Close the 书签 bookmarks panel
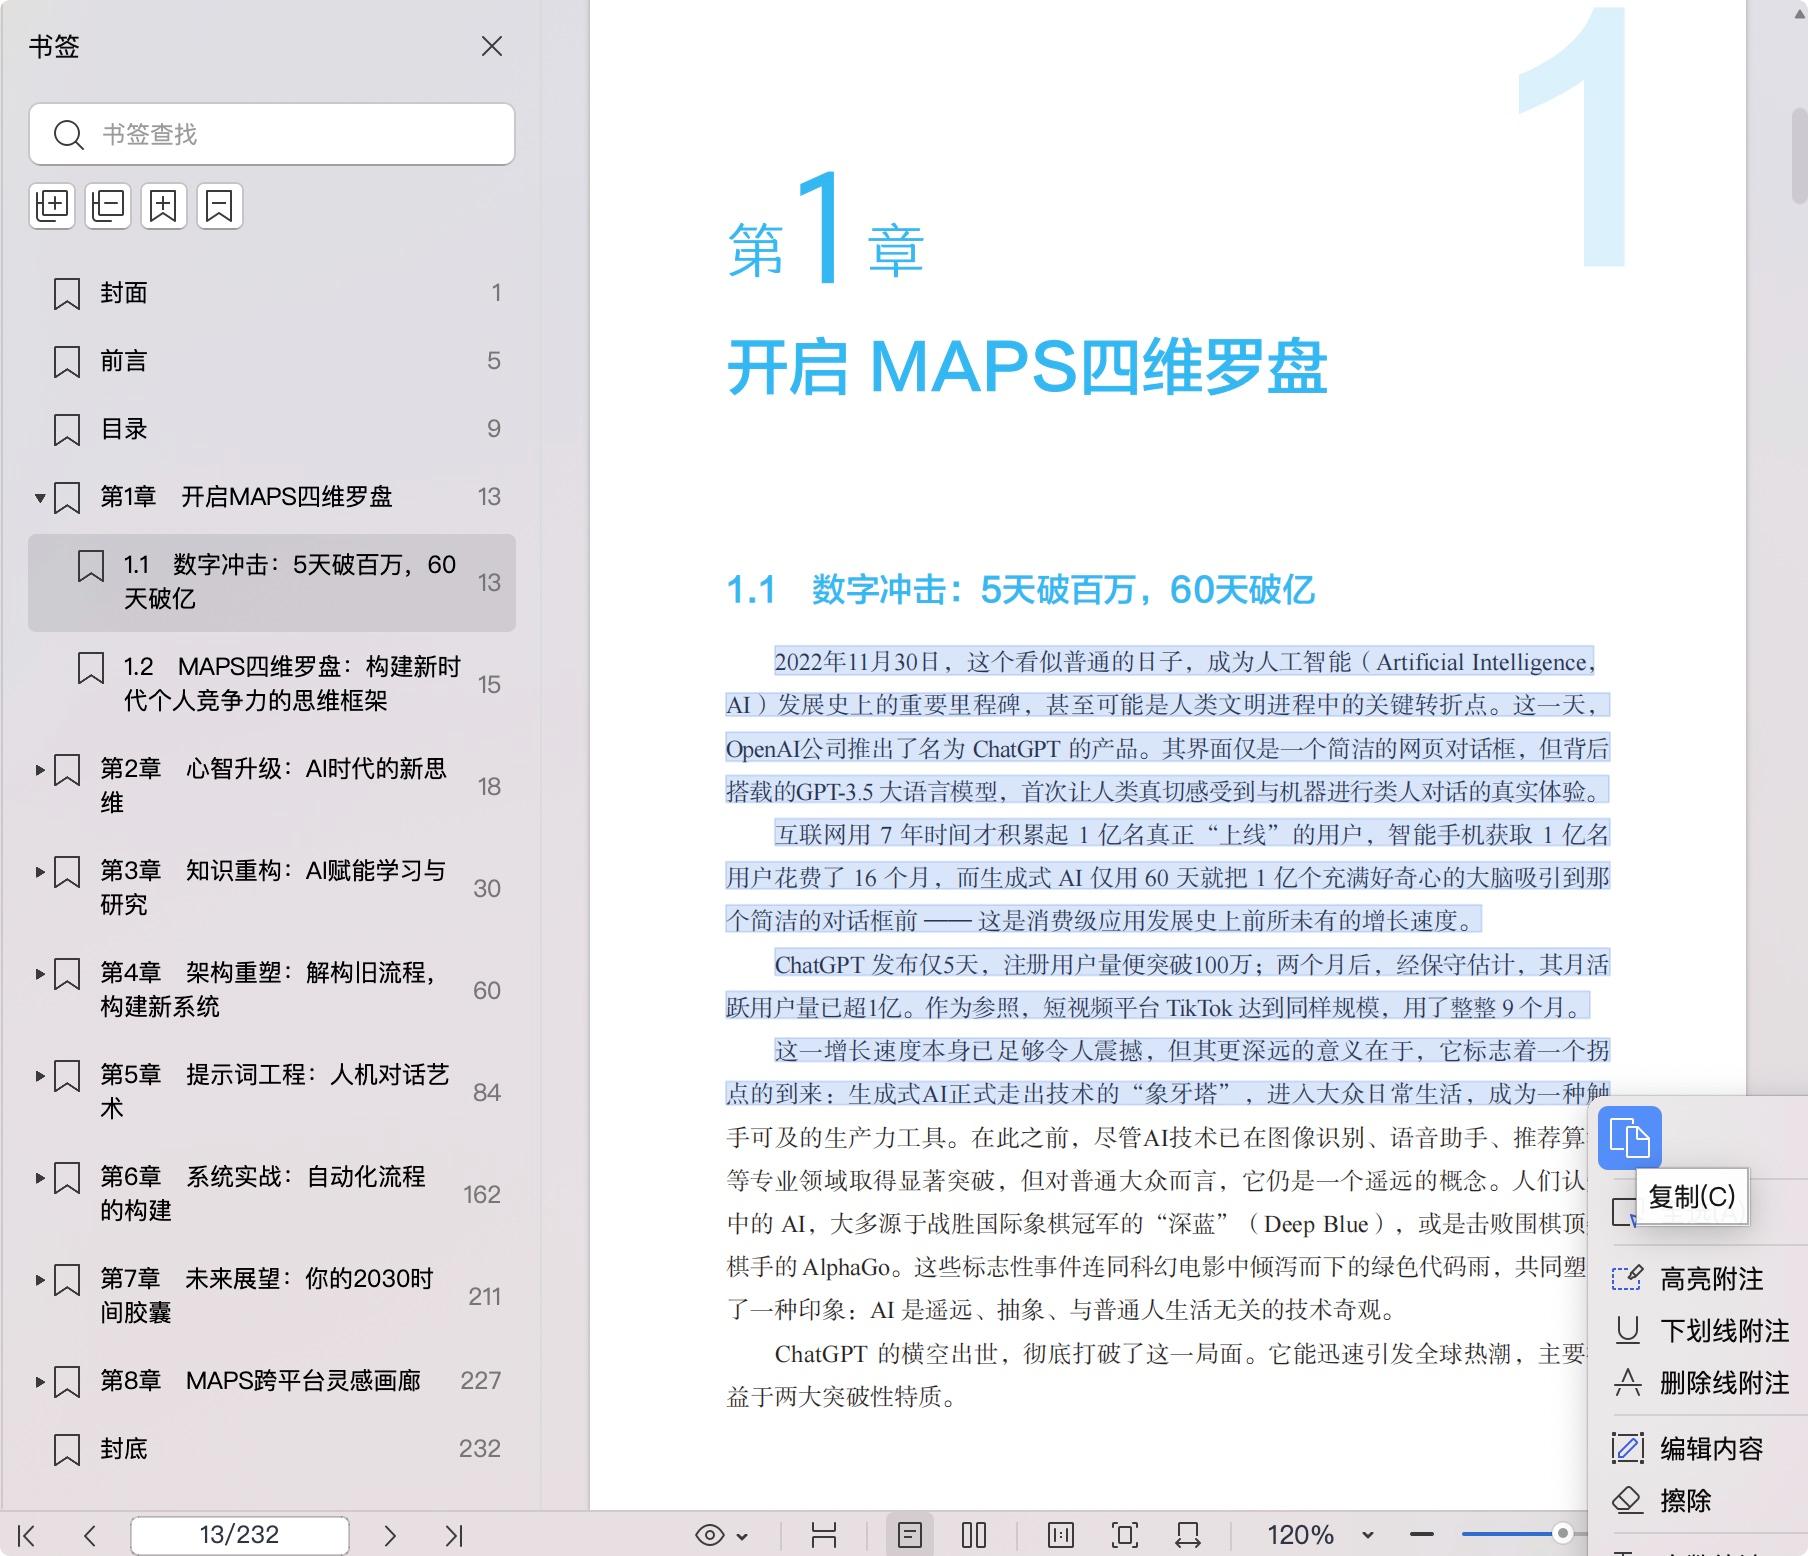 [491, 46]
